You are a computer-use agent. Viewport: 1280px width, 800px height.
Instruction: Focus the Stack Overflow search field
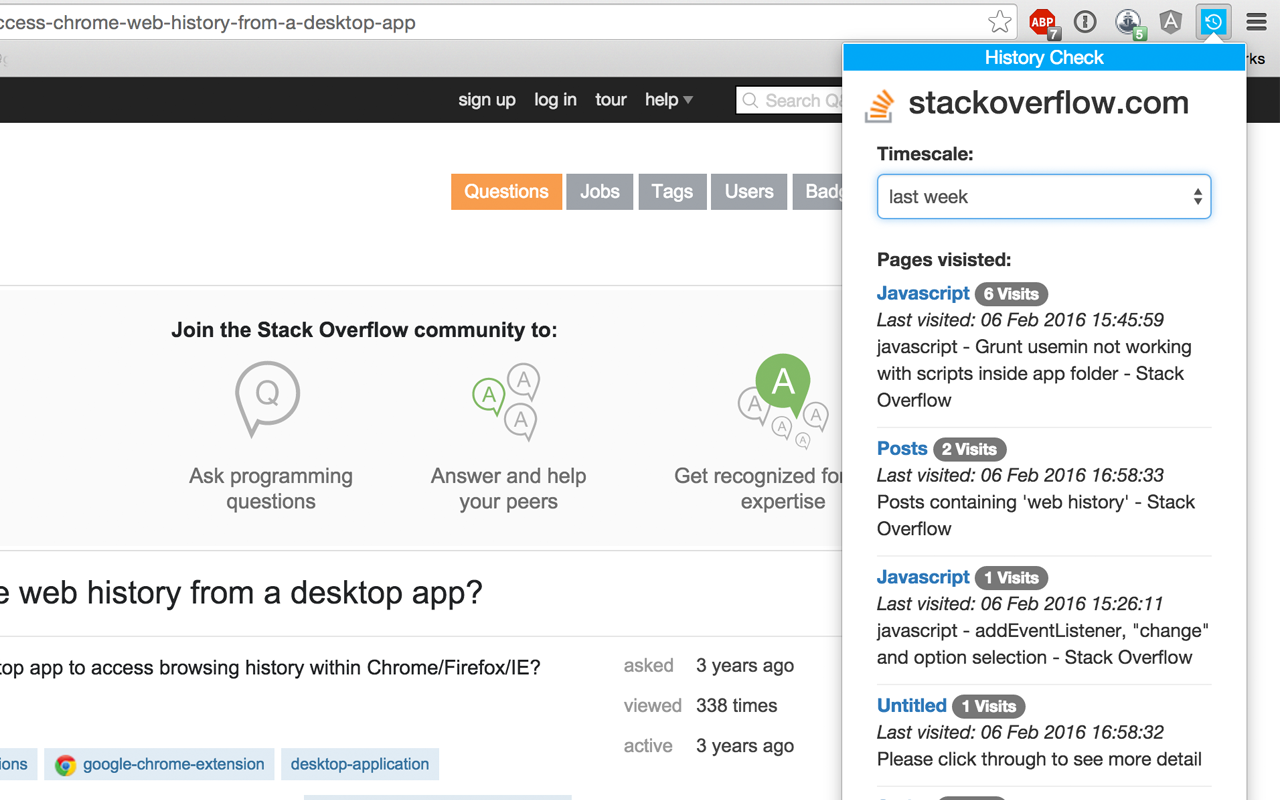pos(790,100)
